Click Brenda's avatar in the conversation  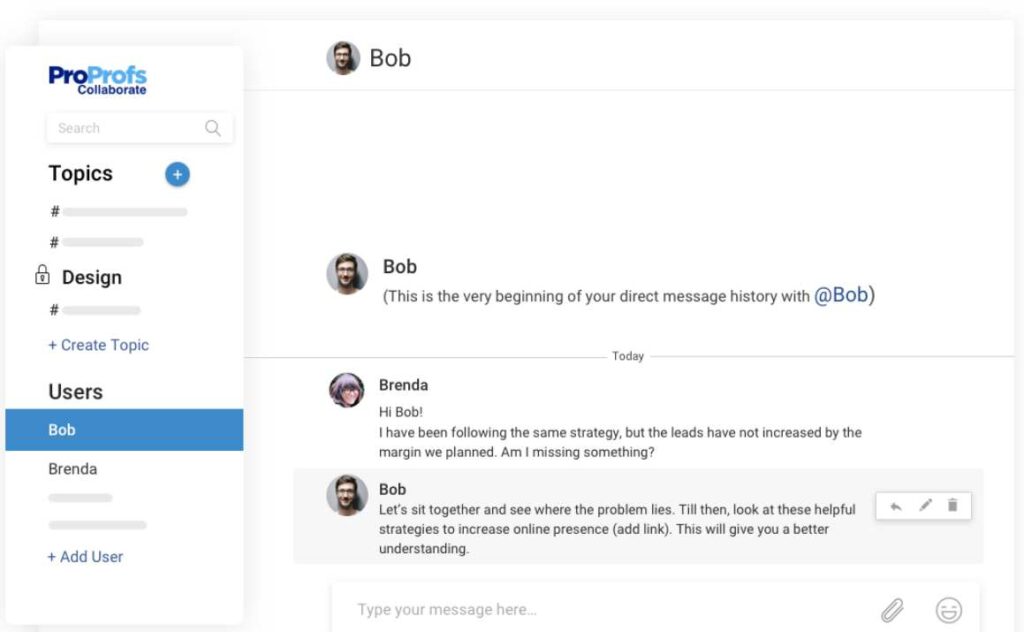347,390
